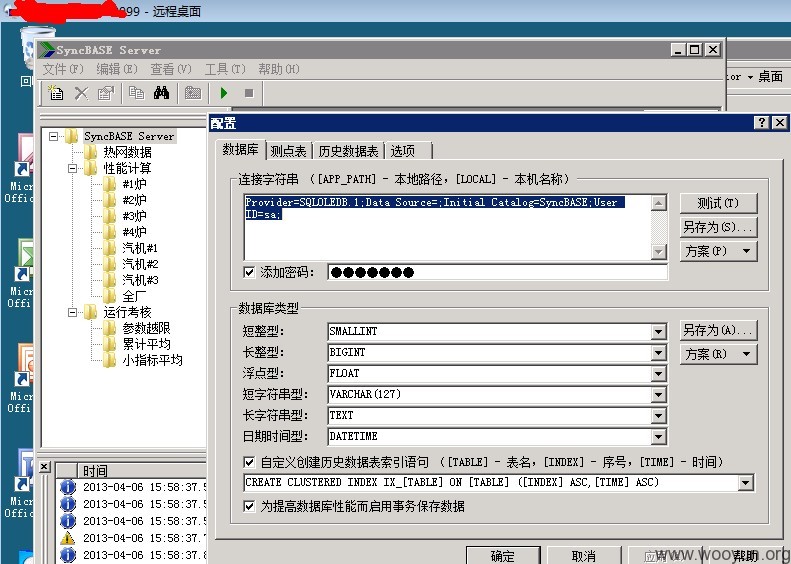Click the 测试(T) button

point(718,203)
